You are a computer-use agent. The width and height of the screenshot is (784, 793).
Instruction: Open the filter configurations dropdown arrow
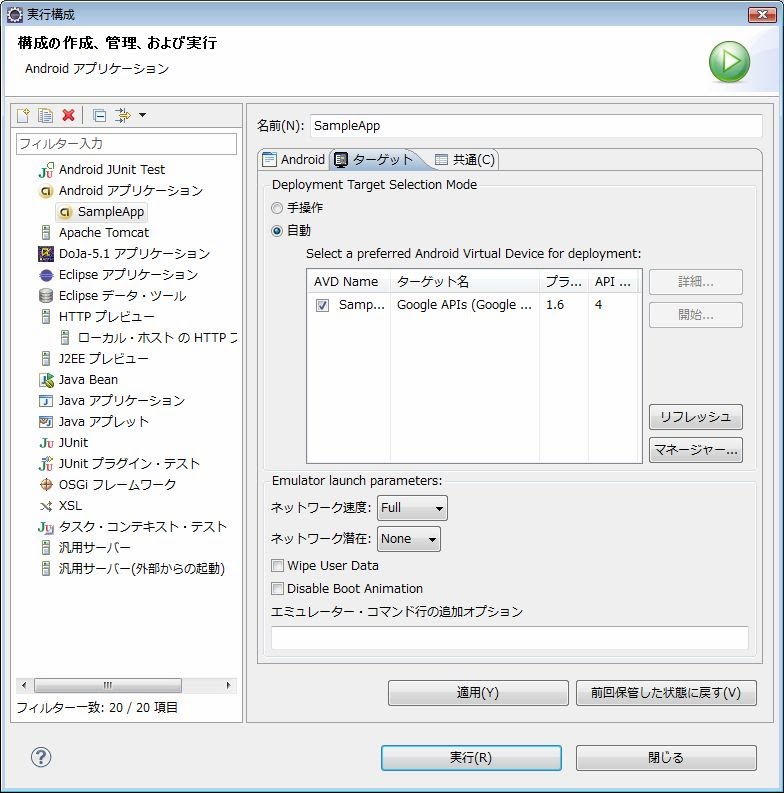coord(142,116)
